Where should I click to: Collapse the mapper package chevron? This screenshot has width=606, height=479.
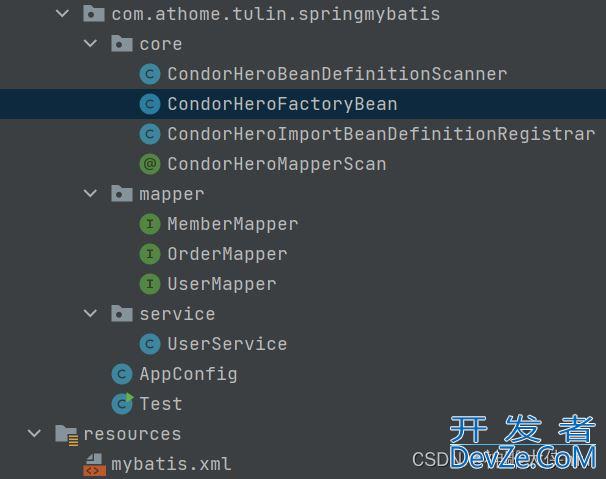click(x=91, y=194)
